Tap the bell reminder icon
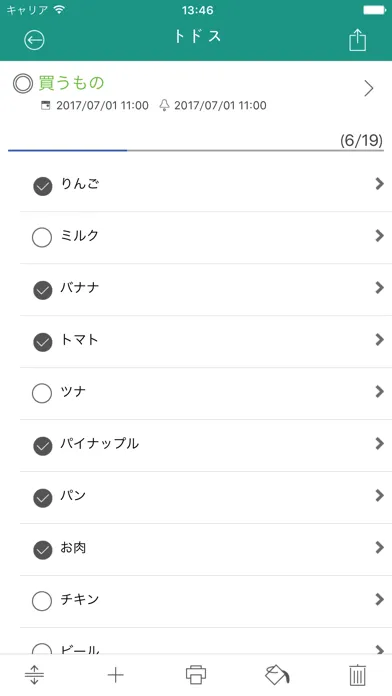This screenshot has height=696, width=392. (164, 105)
